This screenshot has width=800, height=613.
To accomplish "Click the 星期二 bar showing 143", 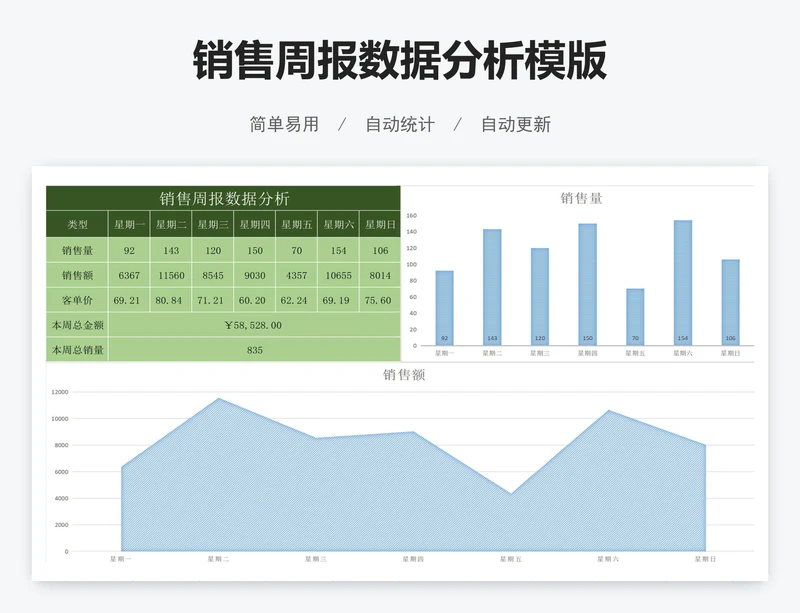I will (x=492, y=280).
